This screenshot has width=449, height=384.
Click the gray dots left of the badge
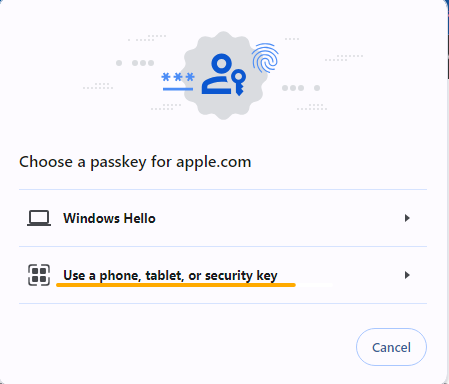pyautogui.click(x=135, y=63)
